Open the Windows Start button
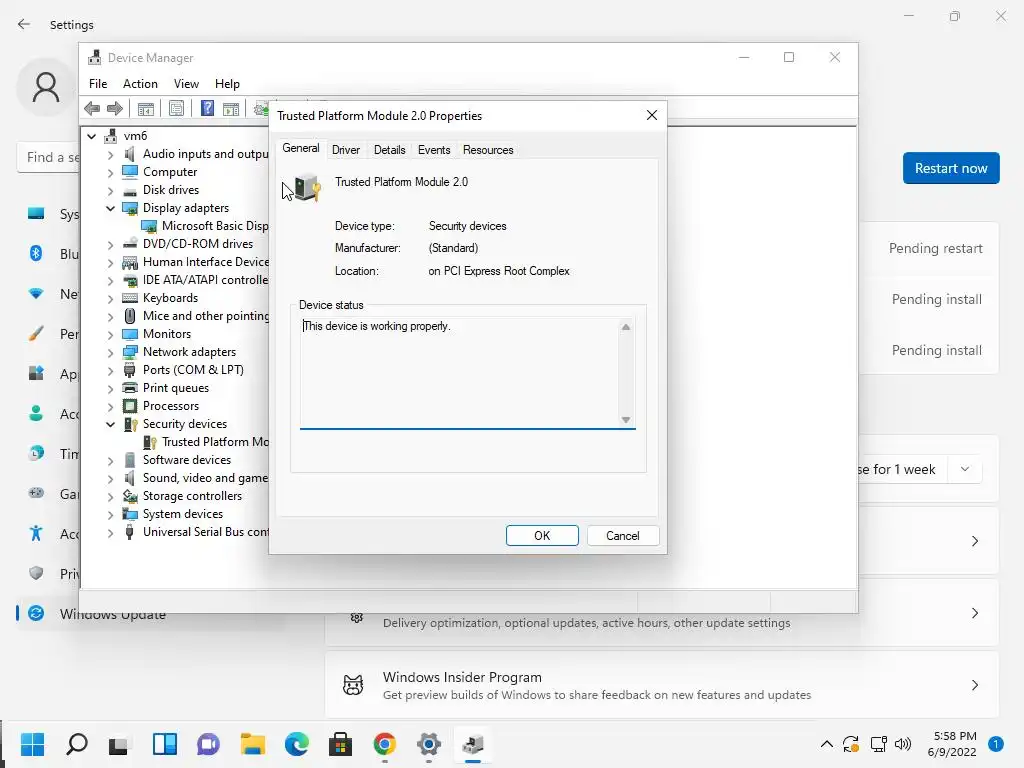The width and height of the screenshot is (1024, 768). [x=32, y=744]
